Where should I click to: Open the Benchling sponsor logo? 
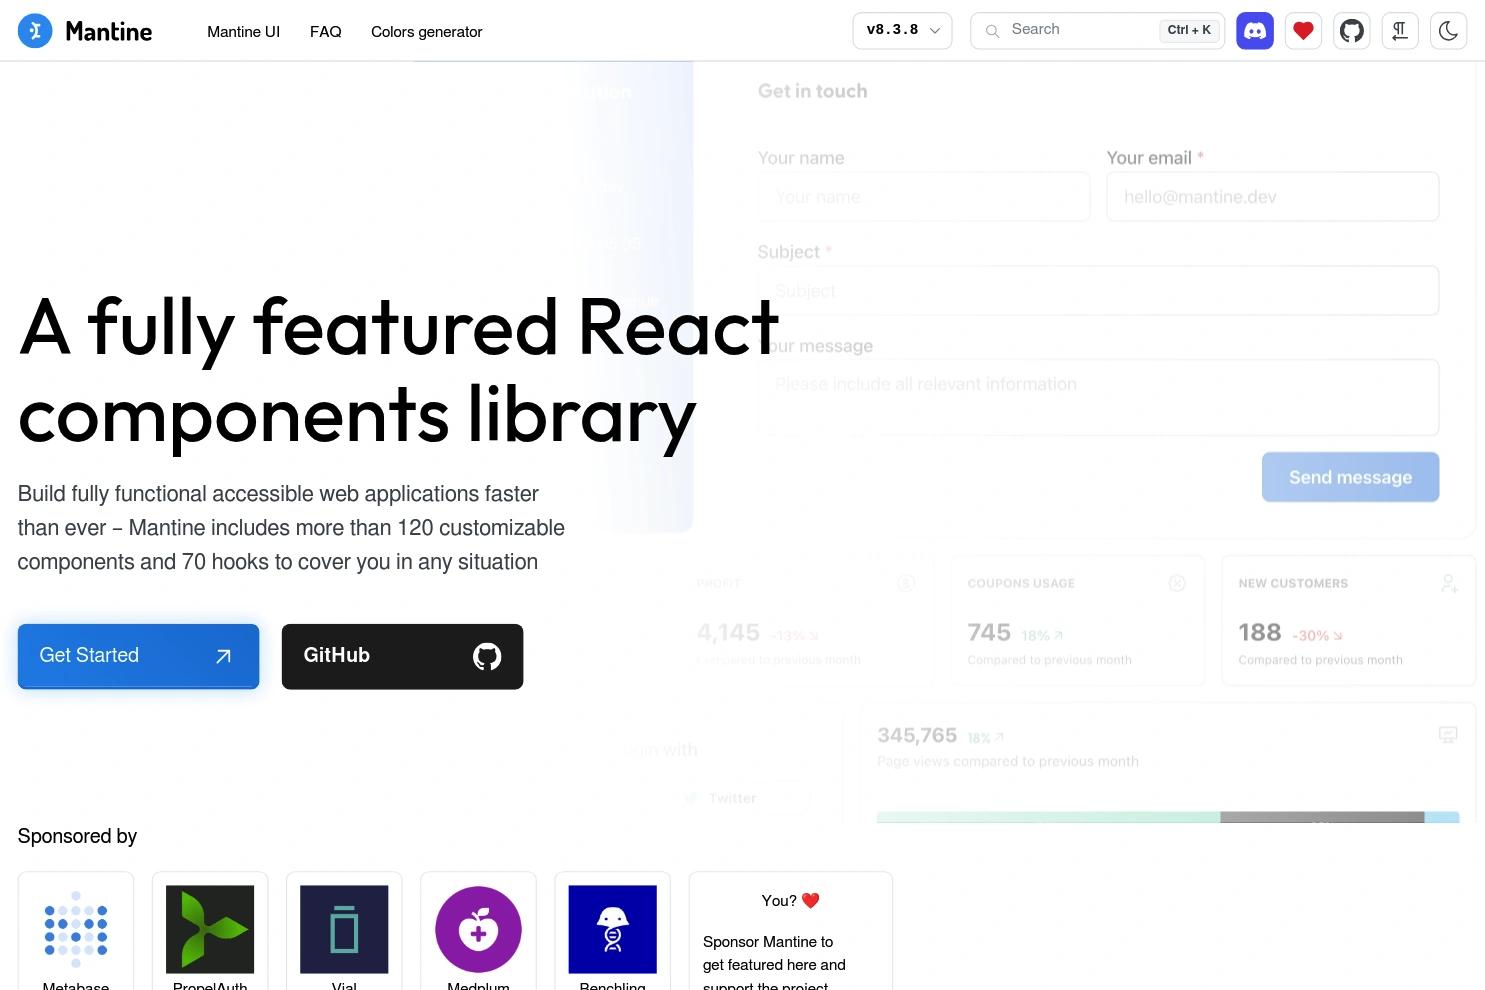coord(612,931)
